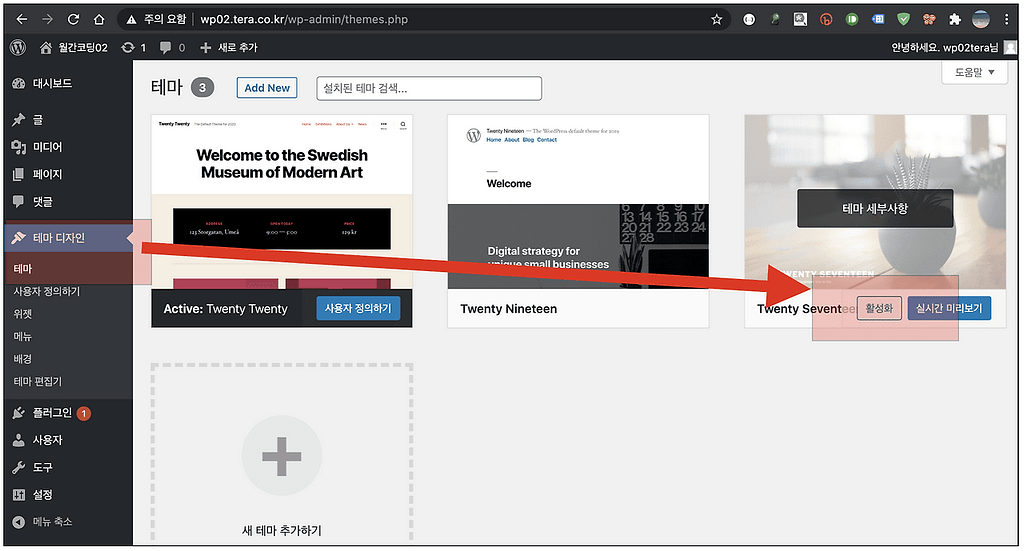Image resolution: width=1024 pixels, height=551 pixels.
Task: Reload the page with the refresh icon
Action: (x=73, y=19)
